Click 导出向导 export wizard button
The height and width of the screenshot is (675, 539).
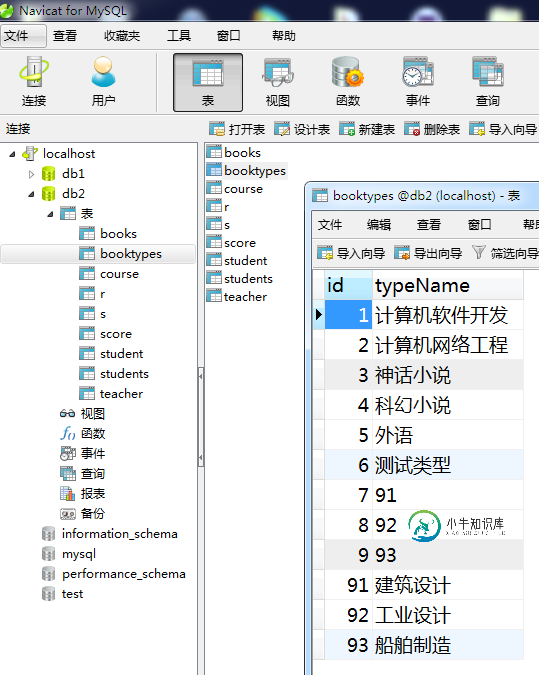[x=428, y=253]
